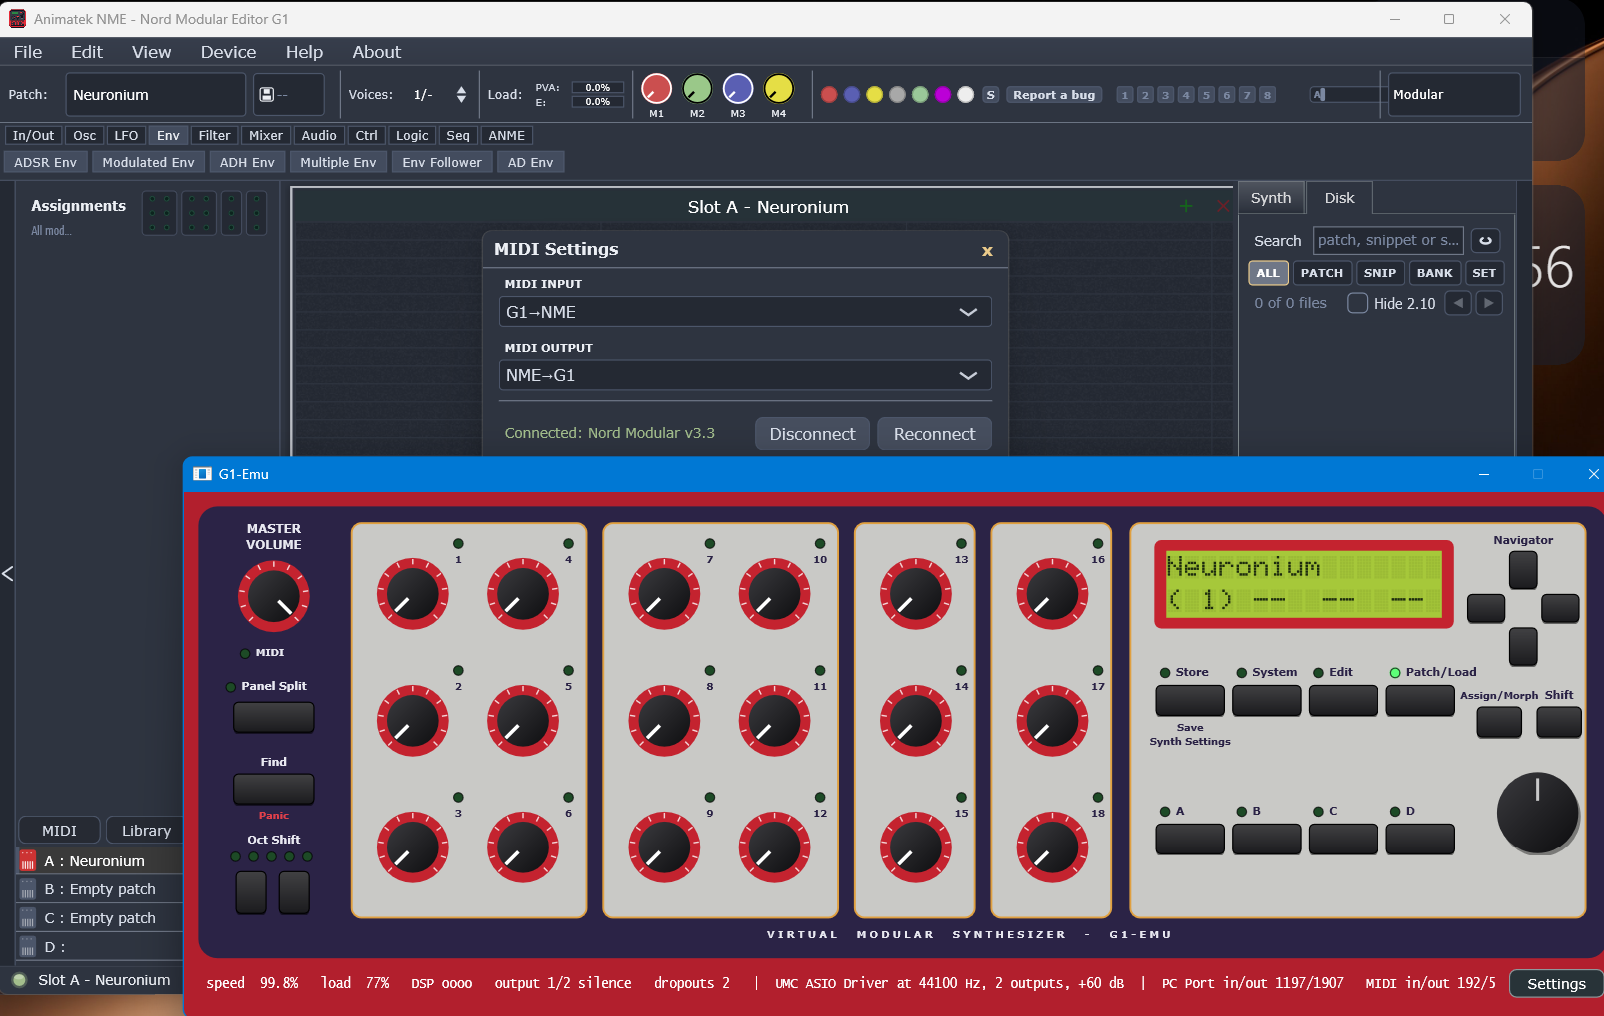Click the next page arrow in browser panel
Screen dimensions: 1604x1016
point(1489,303)
